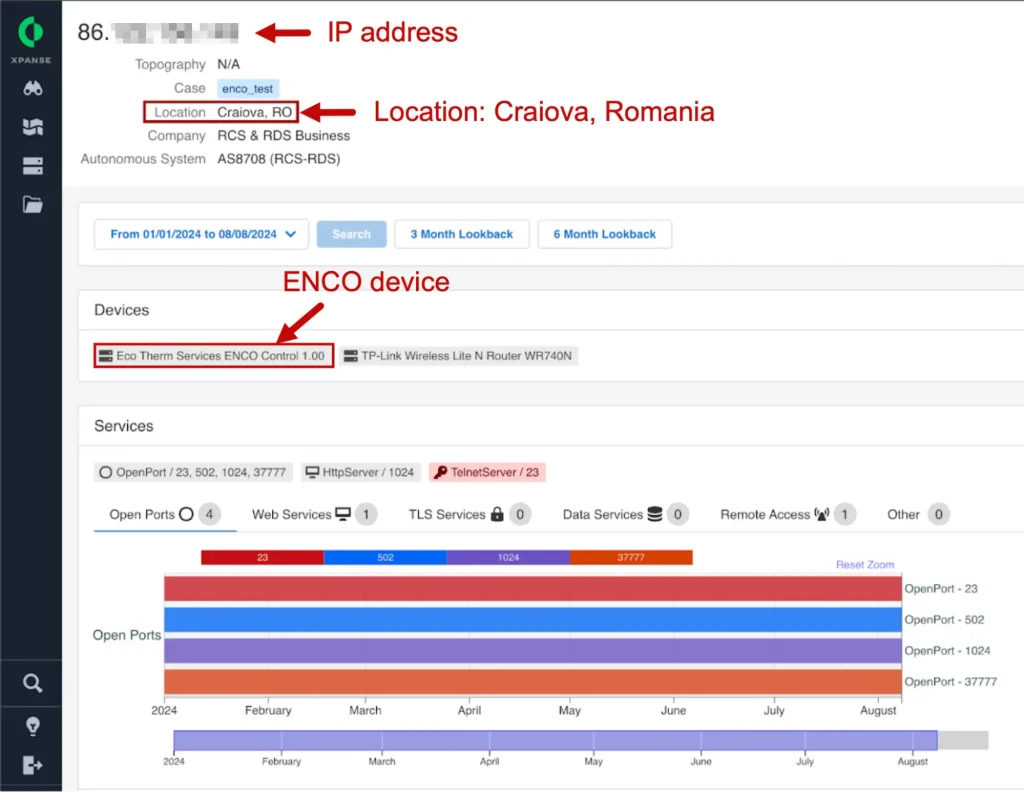Click the timeline range slider bar

pos(555,740)
